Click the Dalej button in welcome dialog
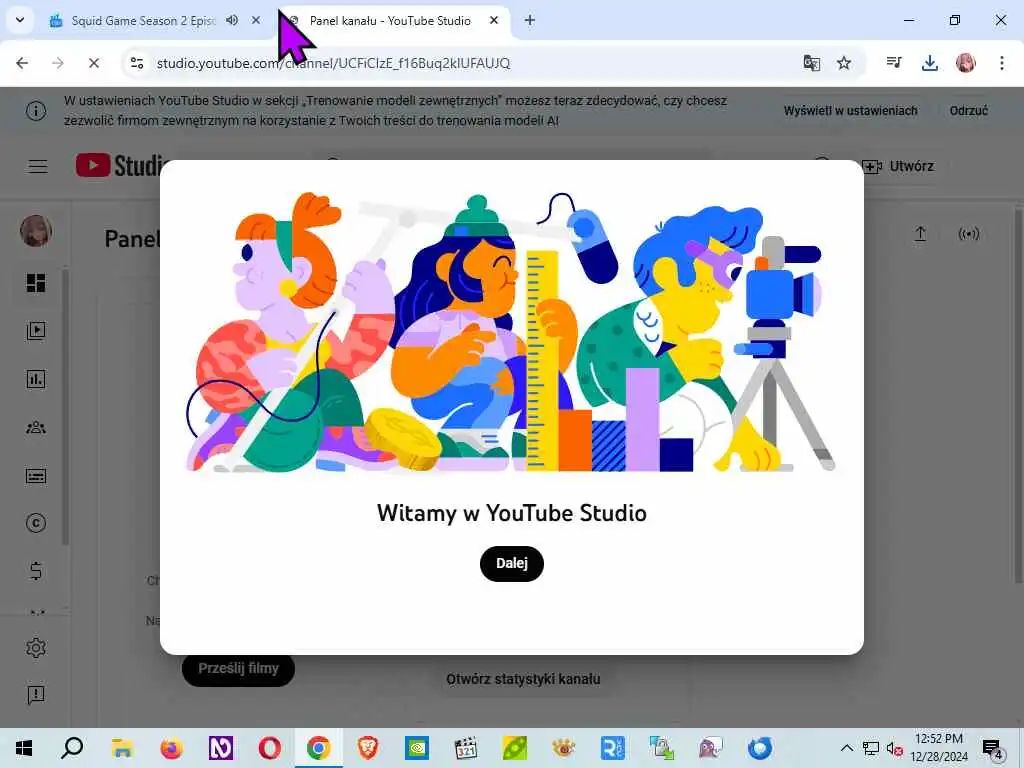The image size is (1024, 768). coord(511,563)
